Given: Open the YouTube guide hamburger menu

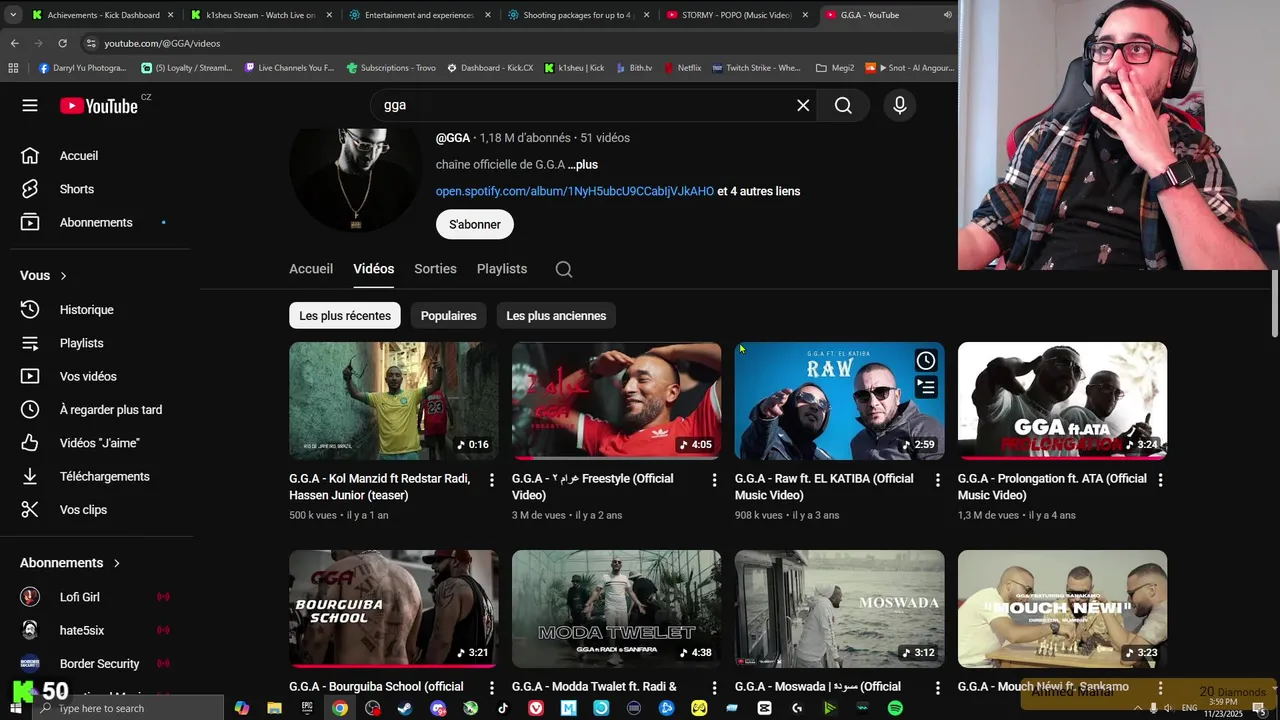Looking at the screenshot, I should click(x=30, y=105).
